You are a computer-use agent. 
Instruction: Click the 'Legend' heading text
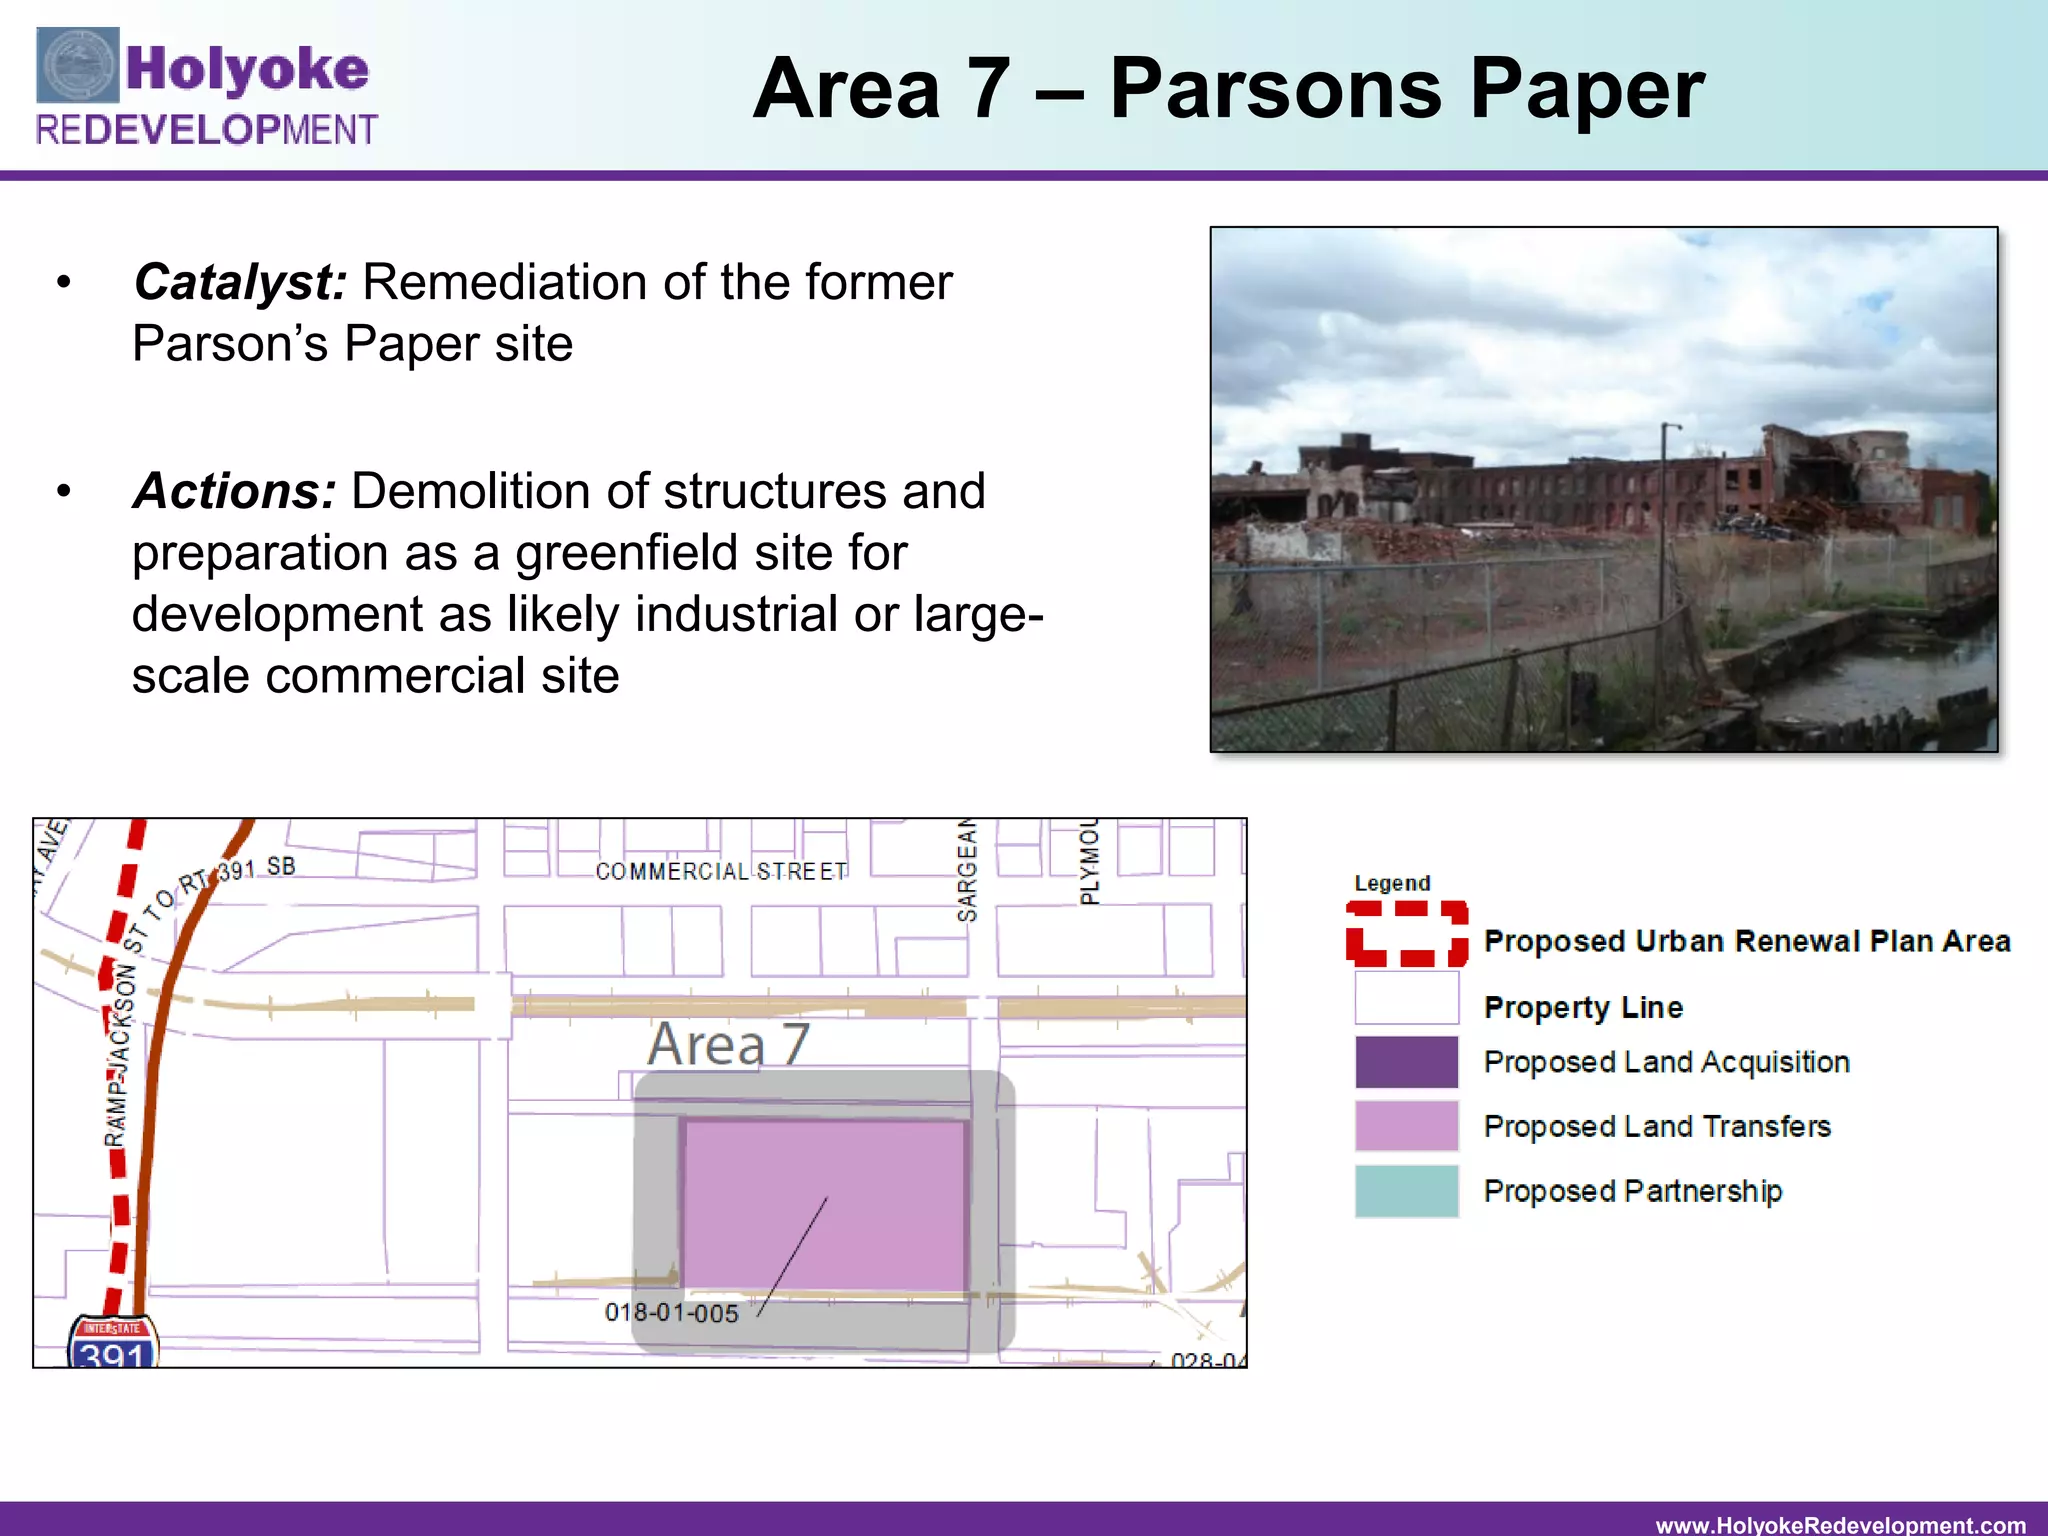click(1392, 883)
